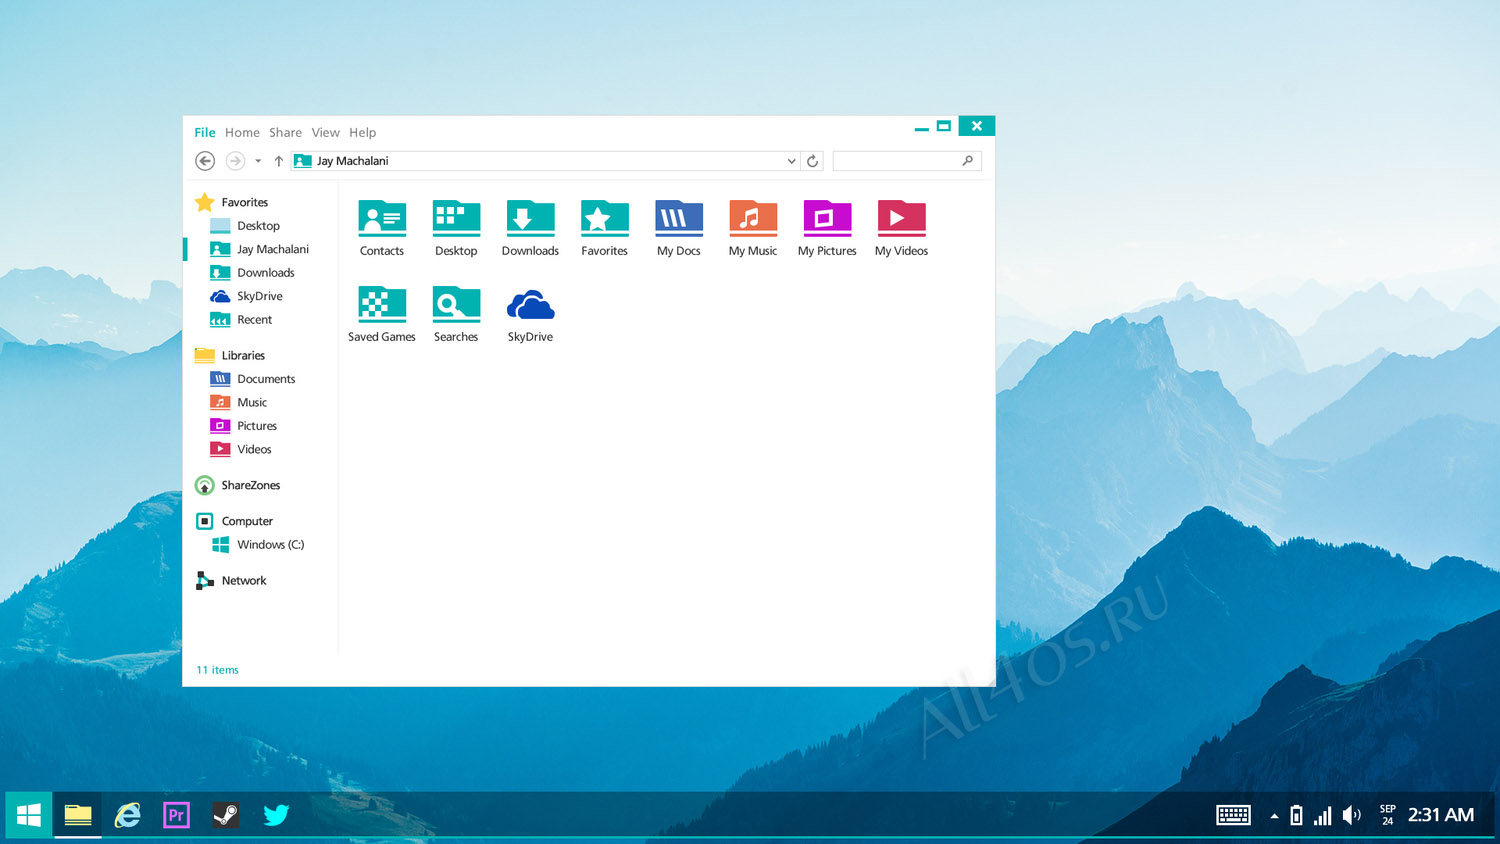The height and width of the screenshot is (844, 1500).
Task: Select the Music library
Action: (251, 402)
